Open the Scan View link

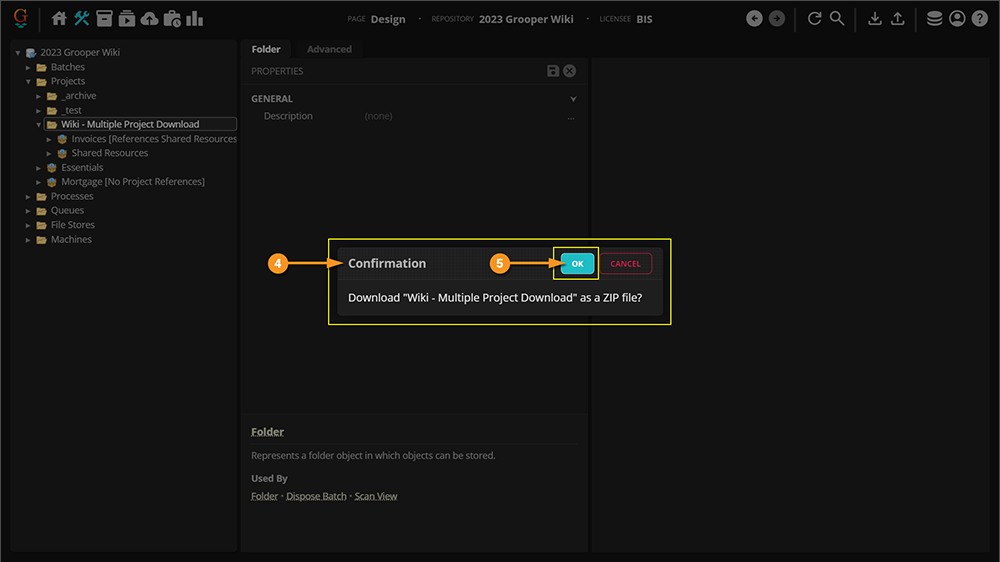tap(376, 496)
